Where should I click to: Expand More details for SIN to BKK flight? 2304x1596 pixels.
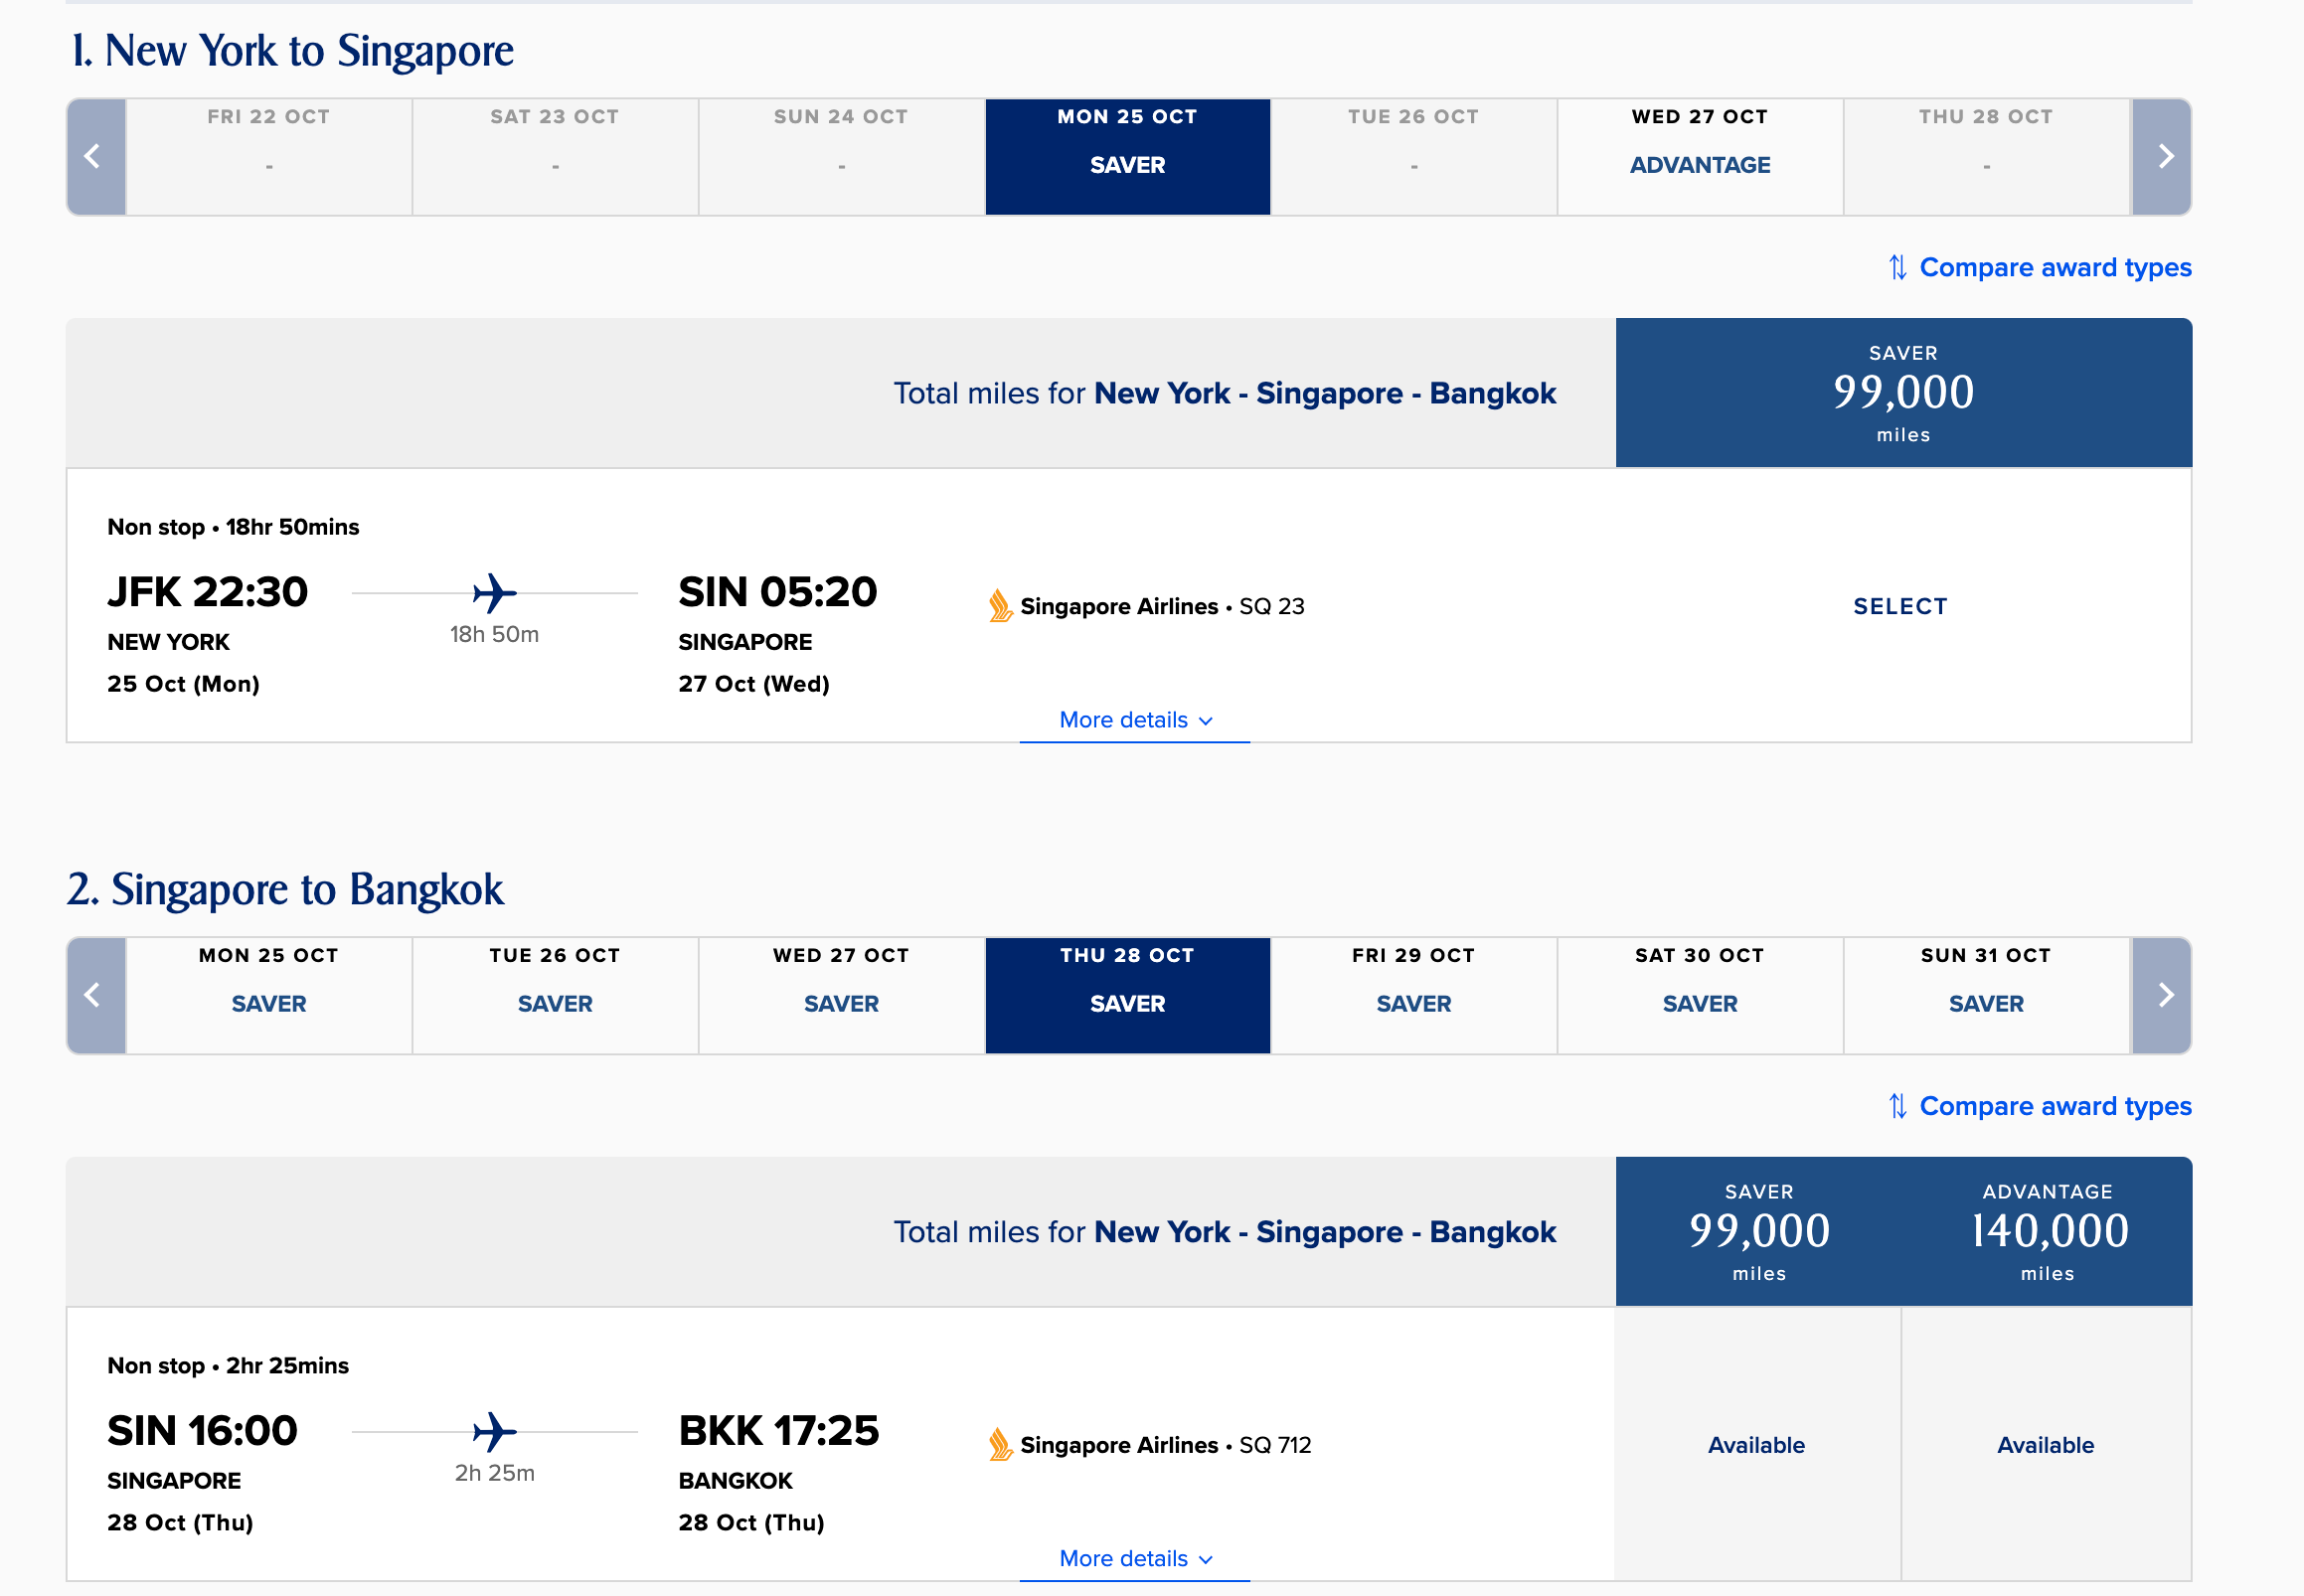tap(1134, 1559)
